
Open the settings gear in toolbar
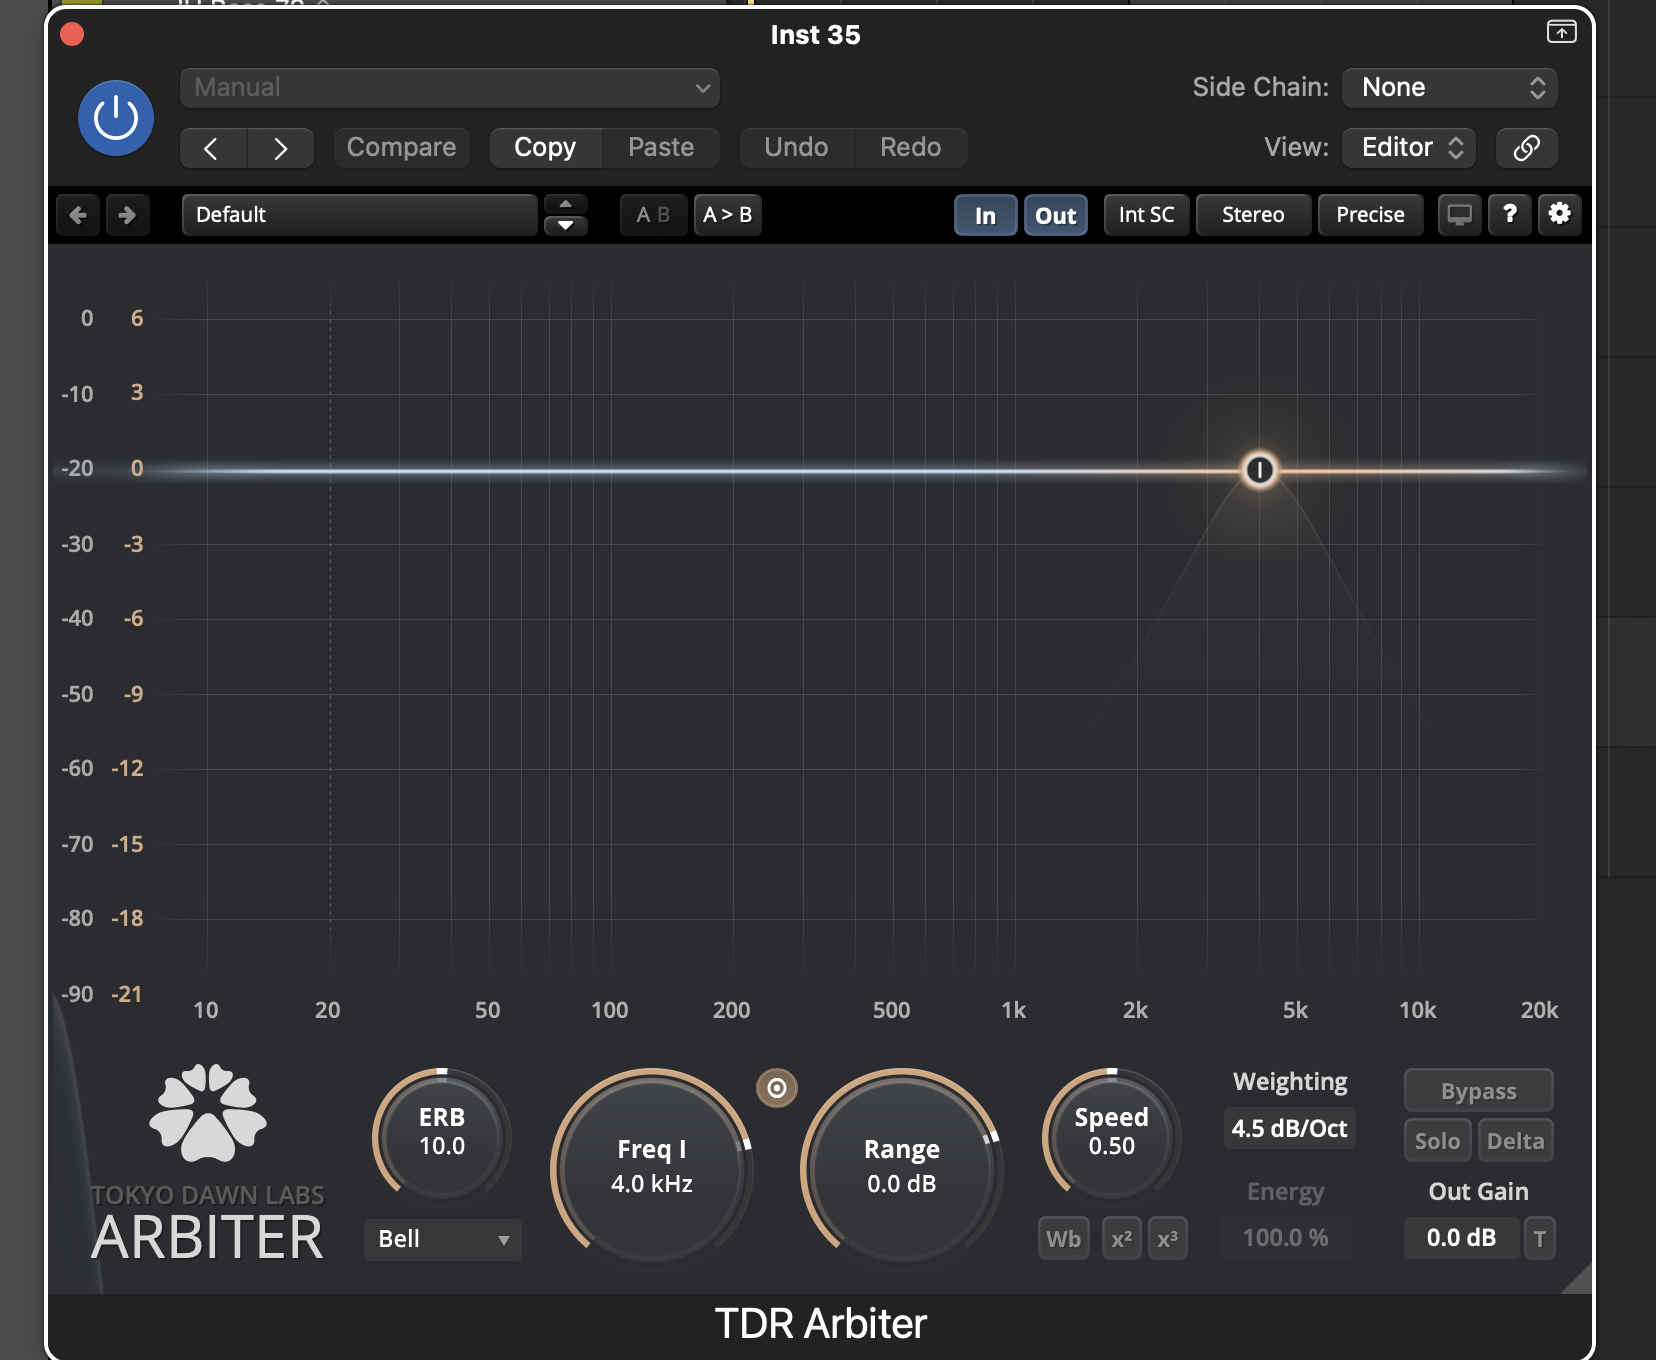click(x=1559, y=214)
